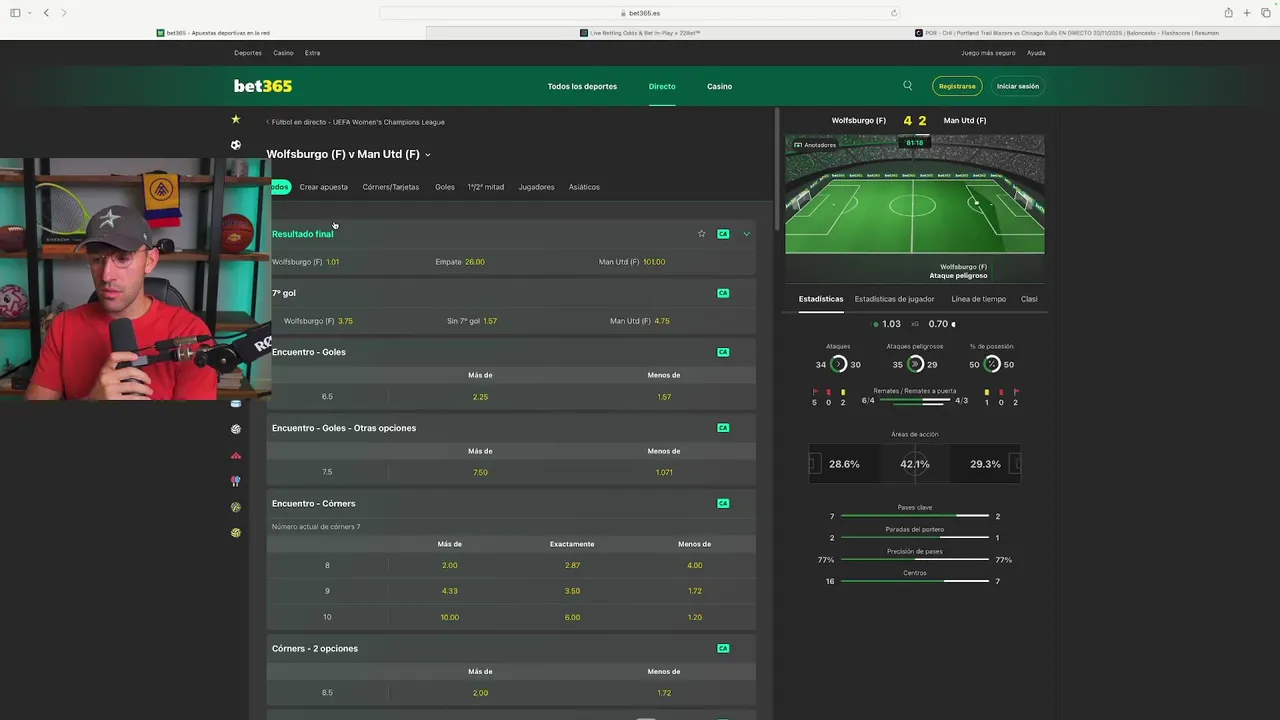This screenshot has height=720, width=1280.
Task: Switch to Crear apuesta tab
Action: 324,187
